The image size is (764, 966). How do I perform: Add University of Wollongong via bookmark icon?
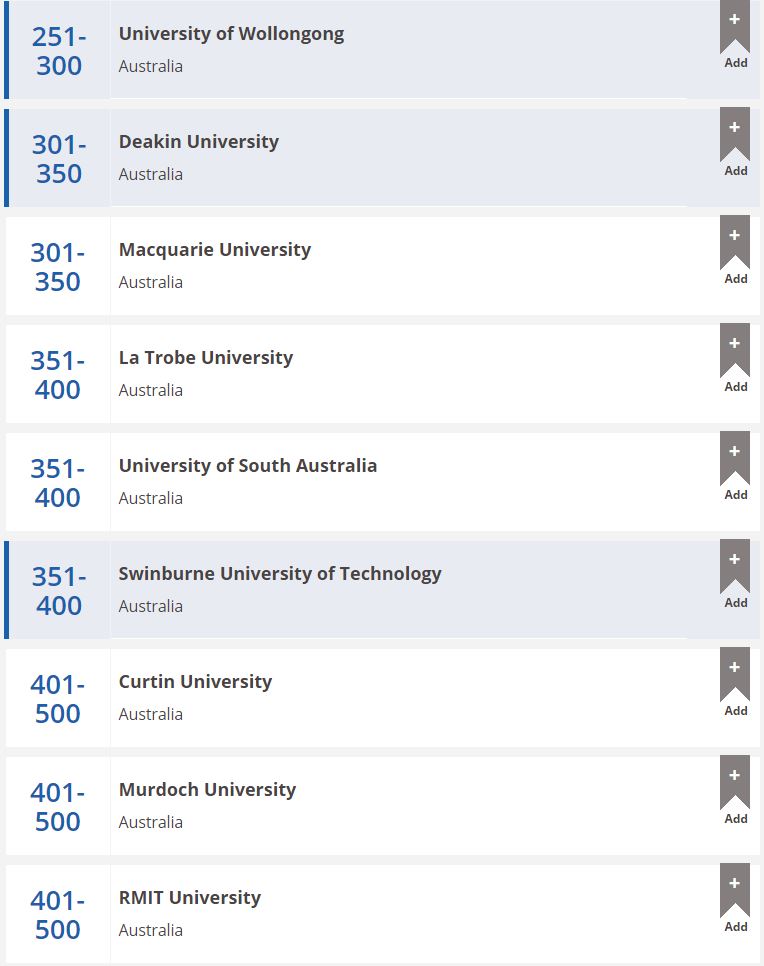[x=735, y=28]
